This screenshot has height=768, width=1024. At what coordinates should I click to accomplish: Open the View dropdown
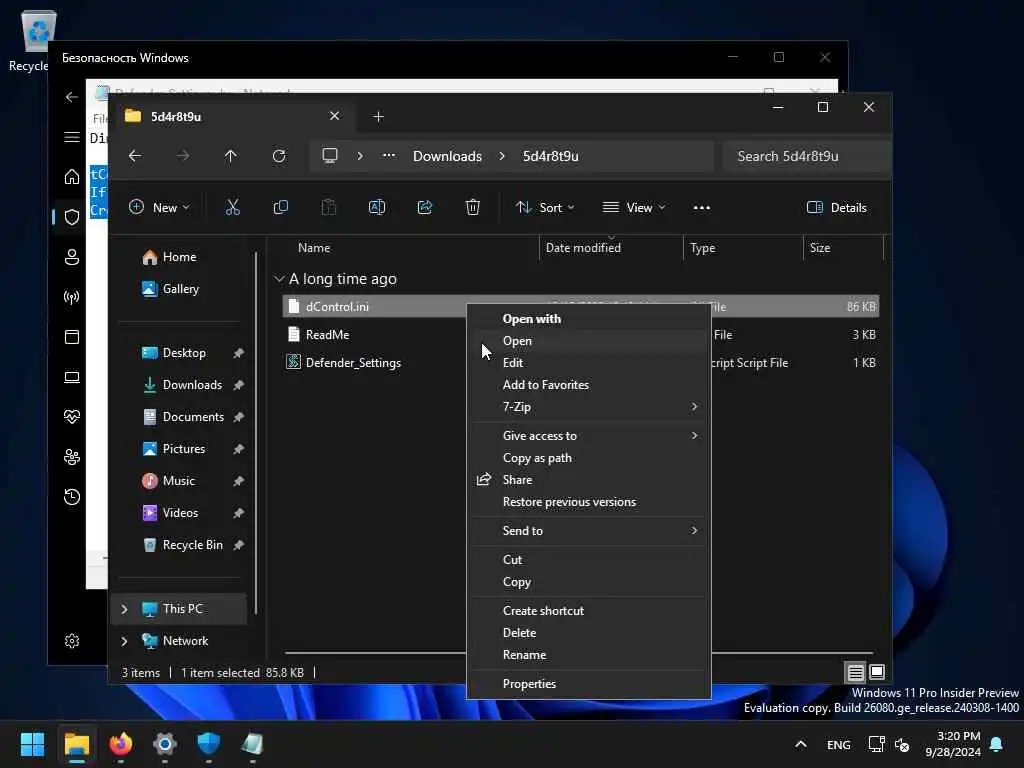pos(633,208)
